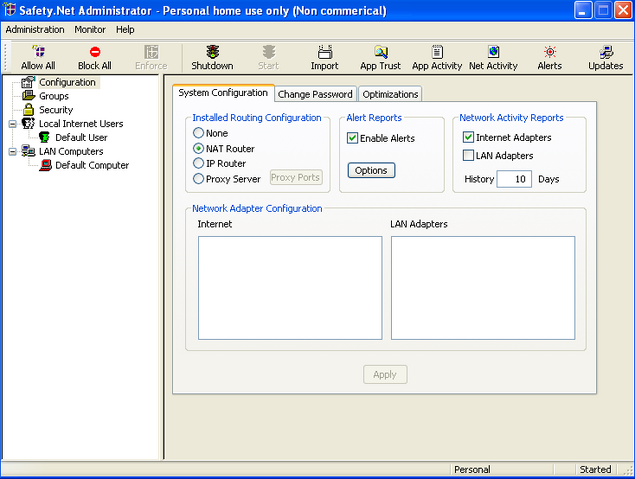
Task: Click the Block All stop icon
Action: pos(95,52)
